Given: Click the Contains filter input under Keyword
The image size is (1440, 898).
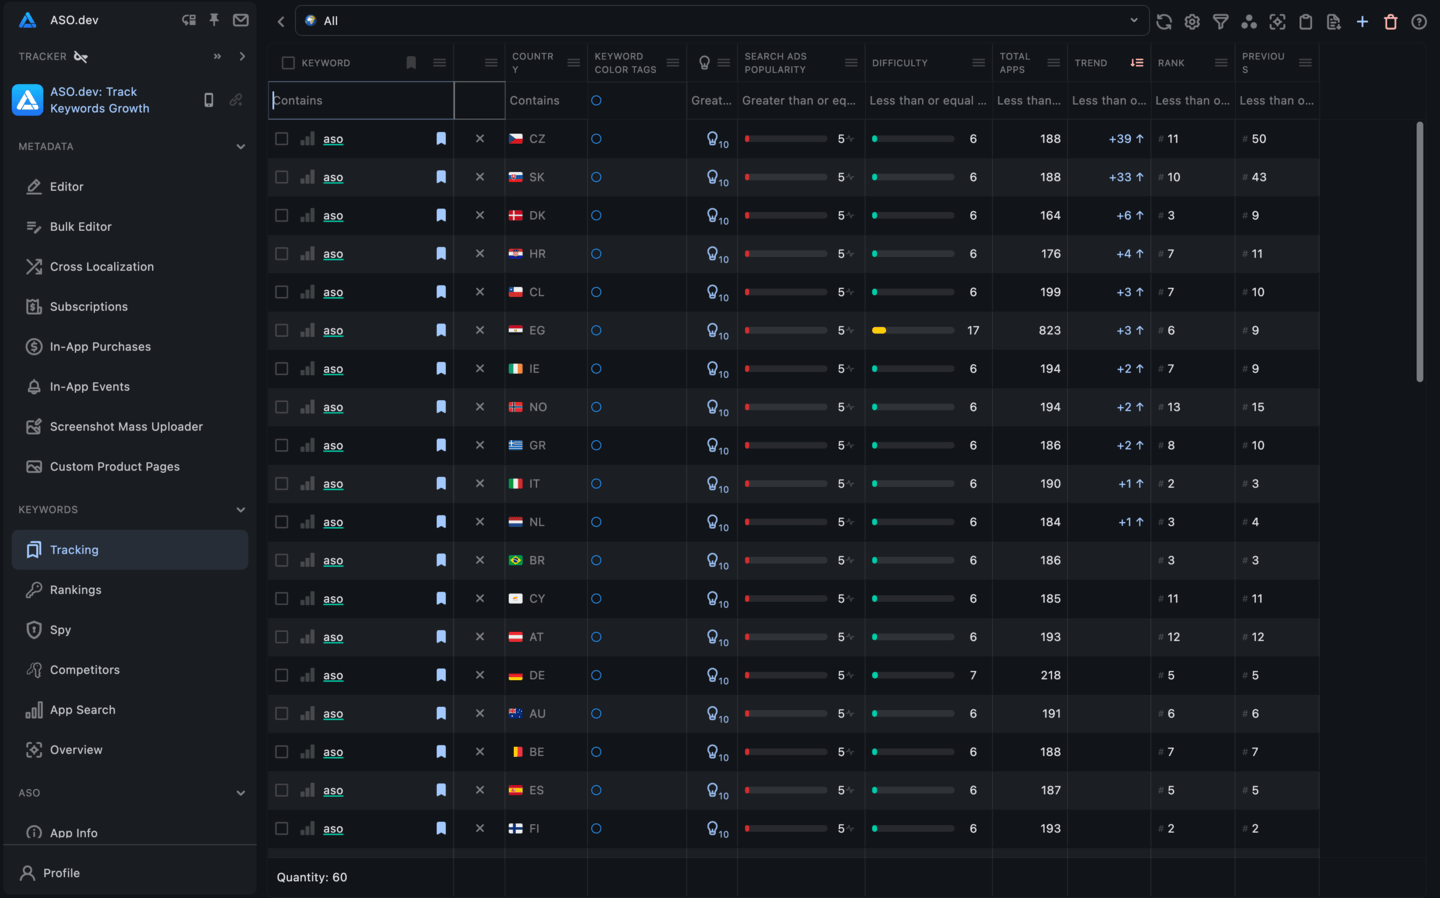Looking at the screenshot, I should [360, 100].
